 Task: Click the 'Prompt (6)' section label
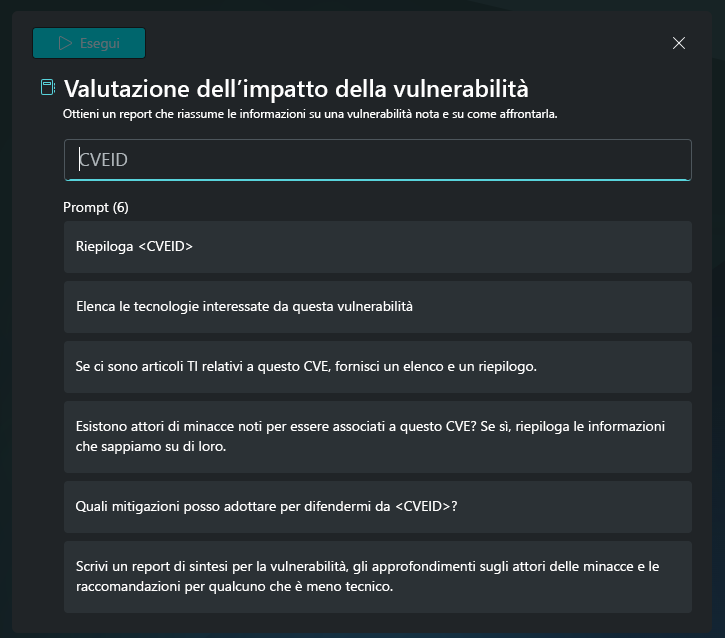[96, 208]
